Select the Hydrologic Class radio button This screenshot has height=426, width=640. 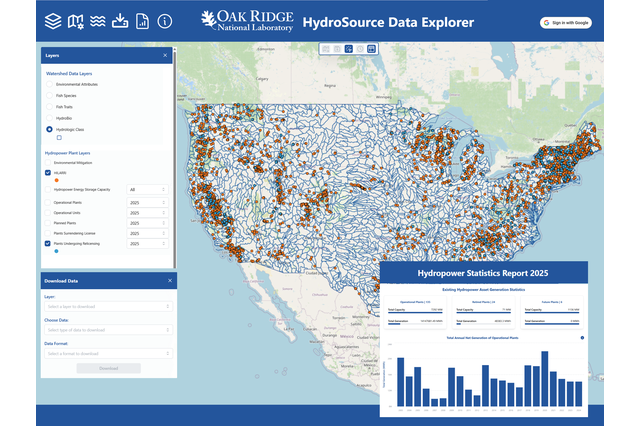pyautogui.click(x=49, y=129)
